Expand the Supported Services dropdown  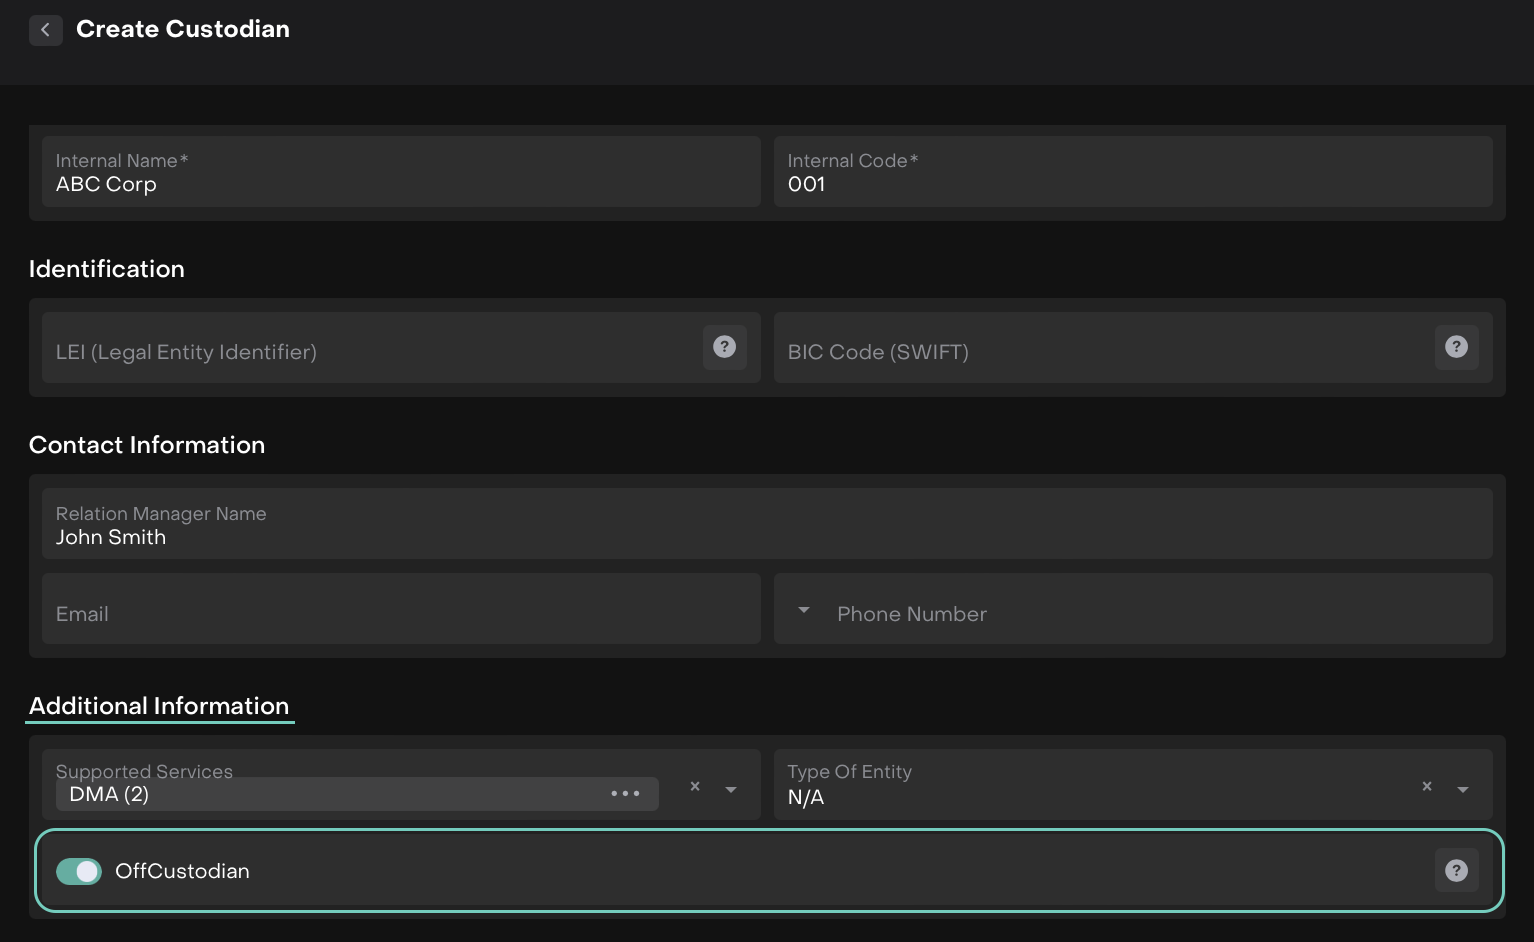[x=731, y=789]
